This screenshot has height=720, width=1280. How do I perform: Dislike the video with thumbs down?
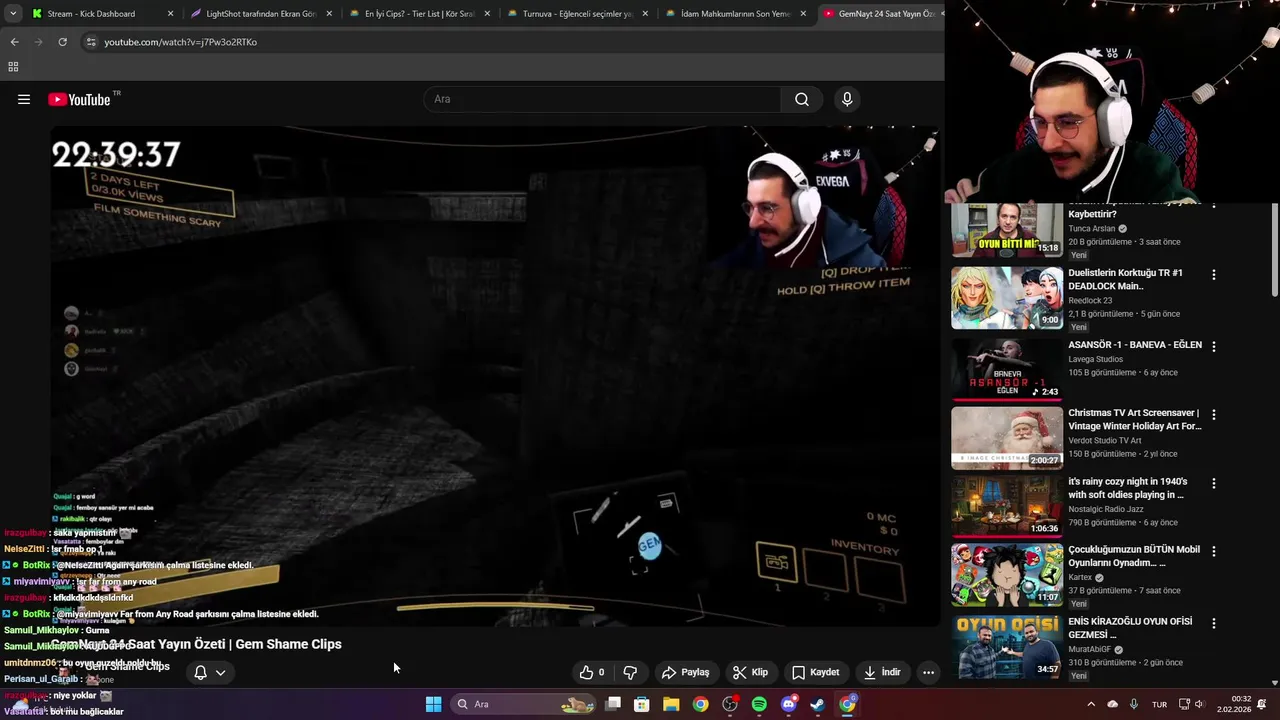pos(630,672)
